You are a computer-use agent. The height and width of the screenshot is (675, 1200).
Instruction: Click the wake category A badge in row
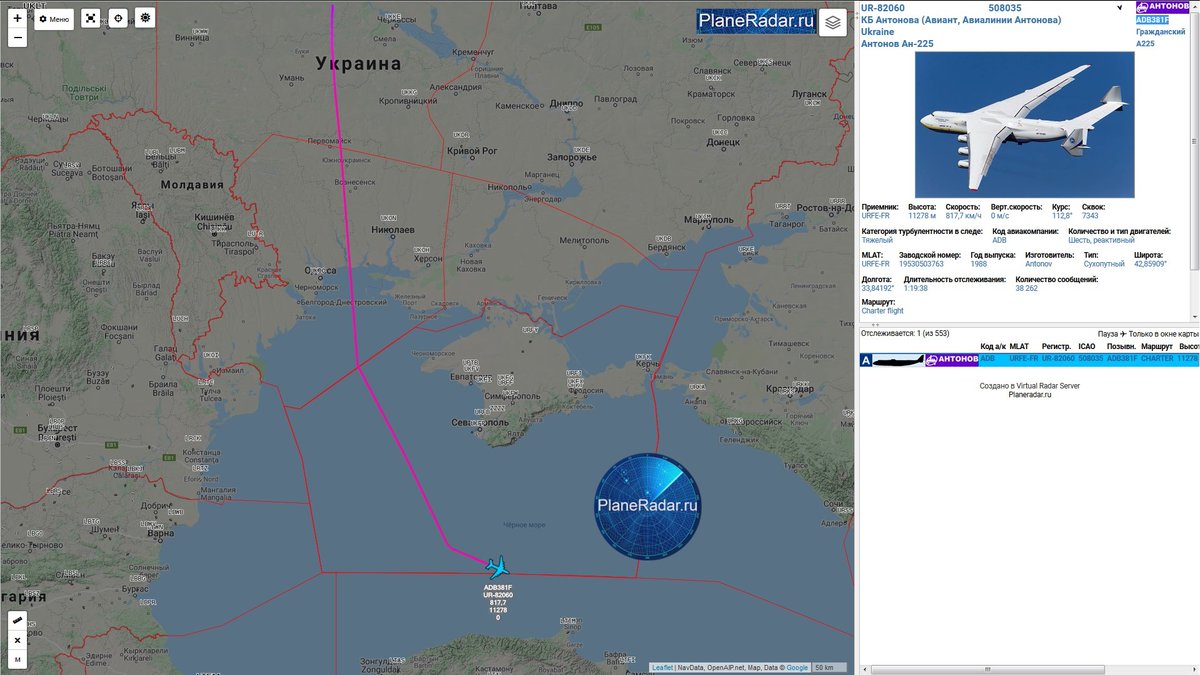(866, 359)
